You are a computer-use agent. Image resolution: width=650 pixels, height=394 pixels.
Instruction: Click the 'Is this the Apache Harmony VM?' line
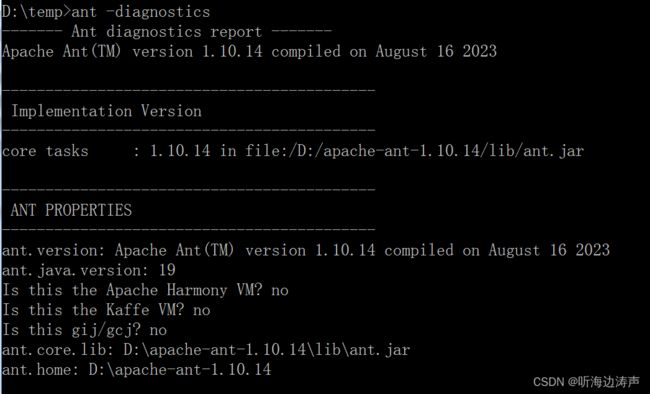point(145,290)
